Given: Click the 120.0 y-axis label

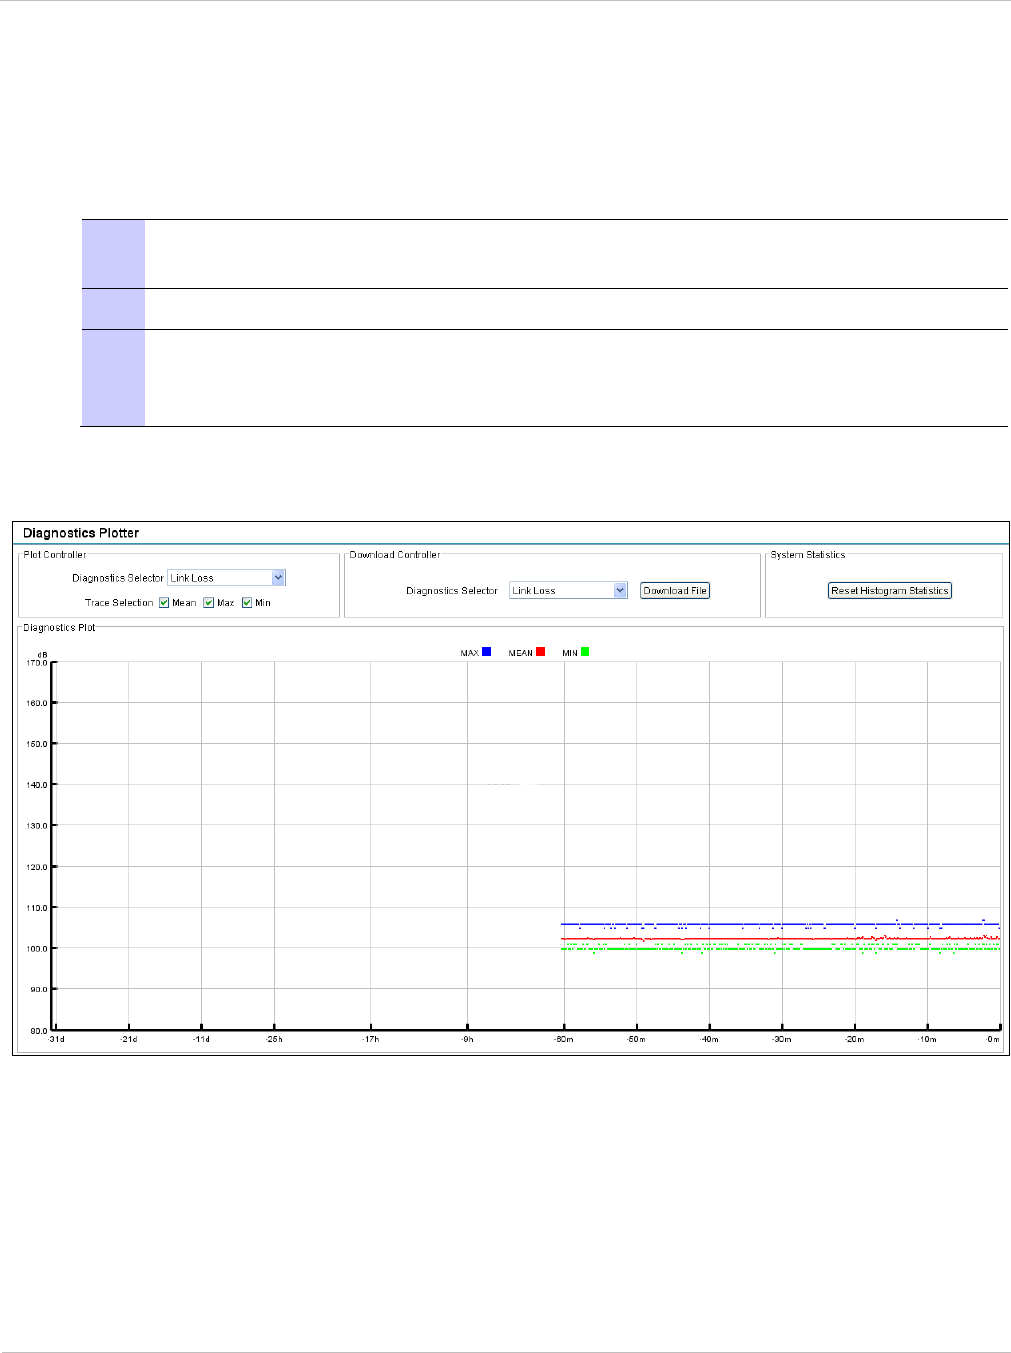Looking at the screenshot, I should pyautogui.click(x=37, y=867).
